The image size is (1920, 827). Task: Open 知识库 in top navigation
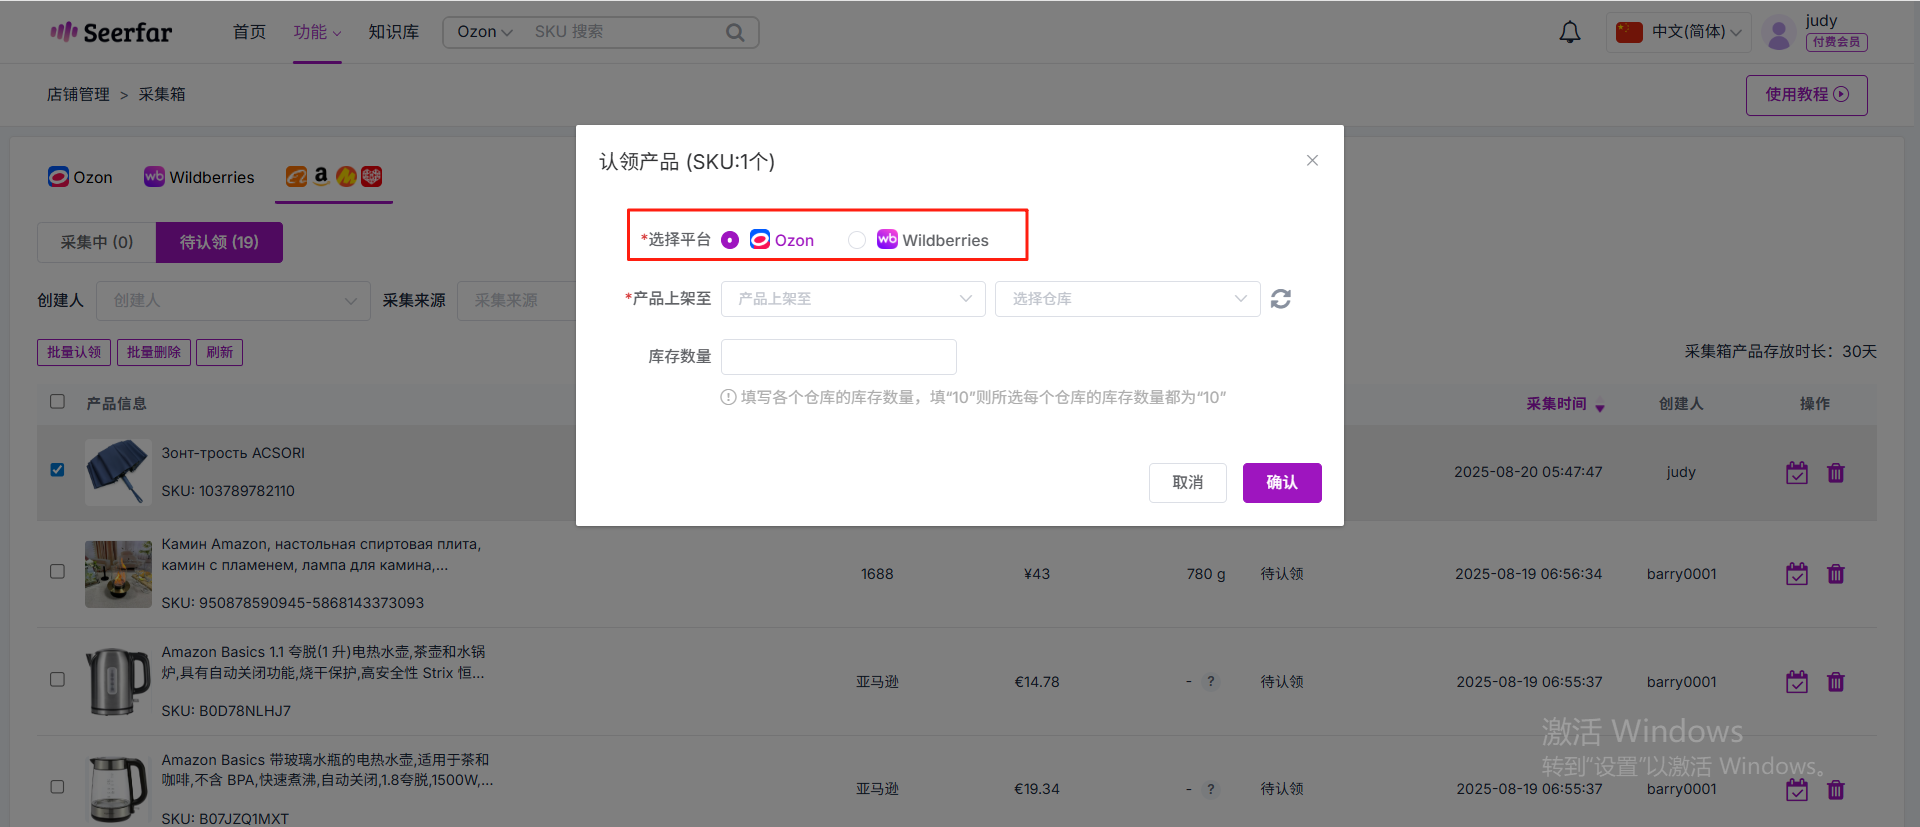point(393,32)
